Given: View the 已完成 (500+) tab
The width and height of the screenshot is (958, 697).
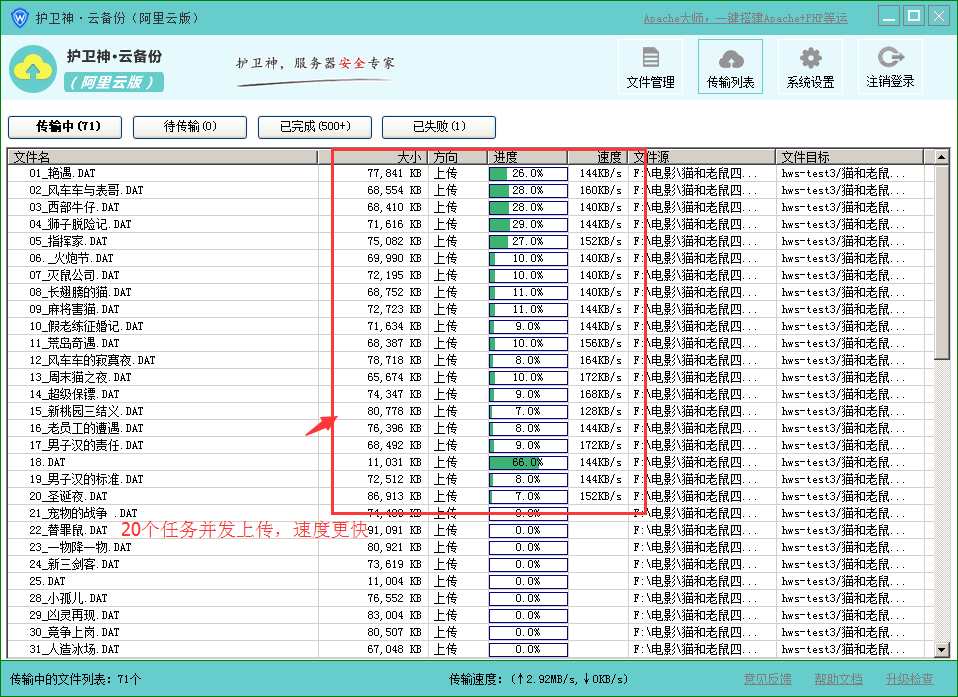Looking at the screenshot, I should [x=314, y=127].
